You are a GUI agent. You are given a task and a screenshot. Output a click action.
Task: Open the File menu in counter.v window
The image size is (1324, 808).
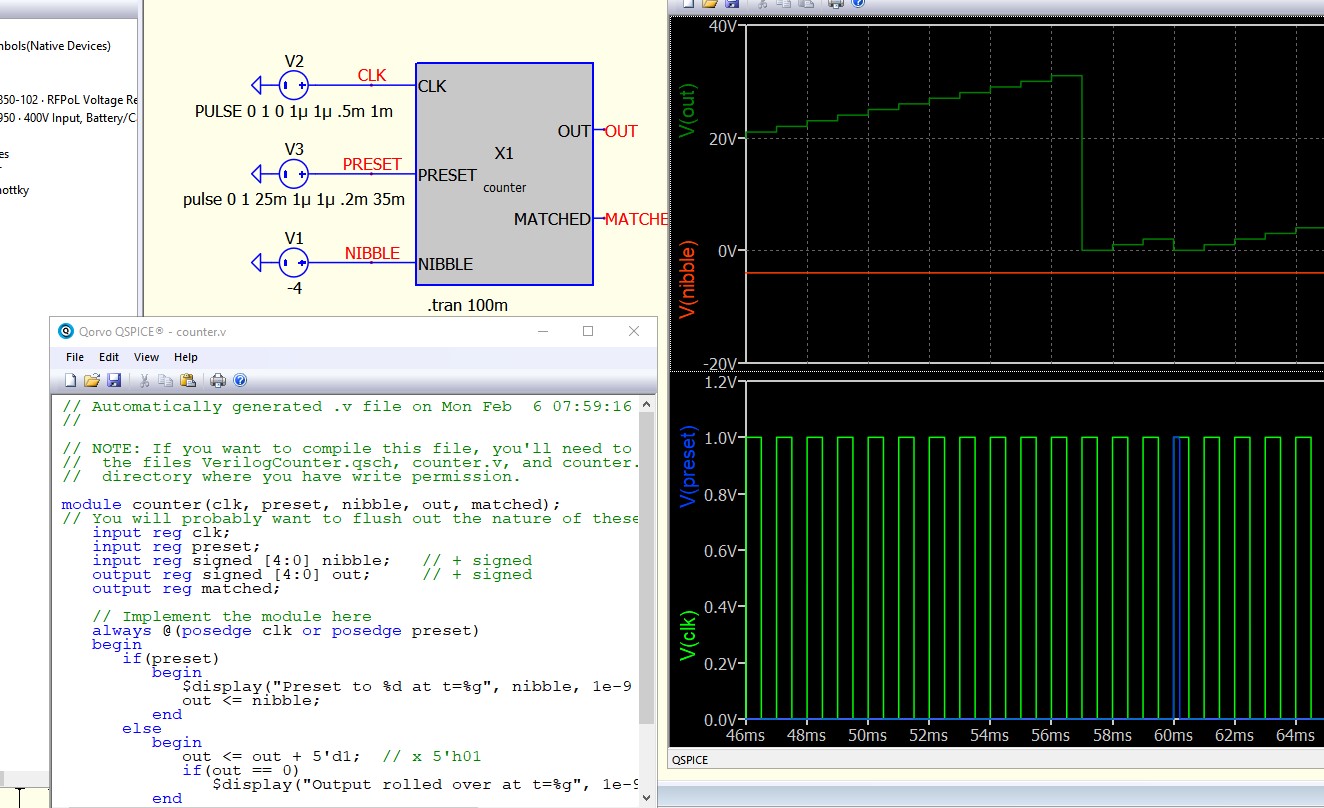(75, 357)
